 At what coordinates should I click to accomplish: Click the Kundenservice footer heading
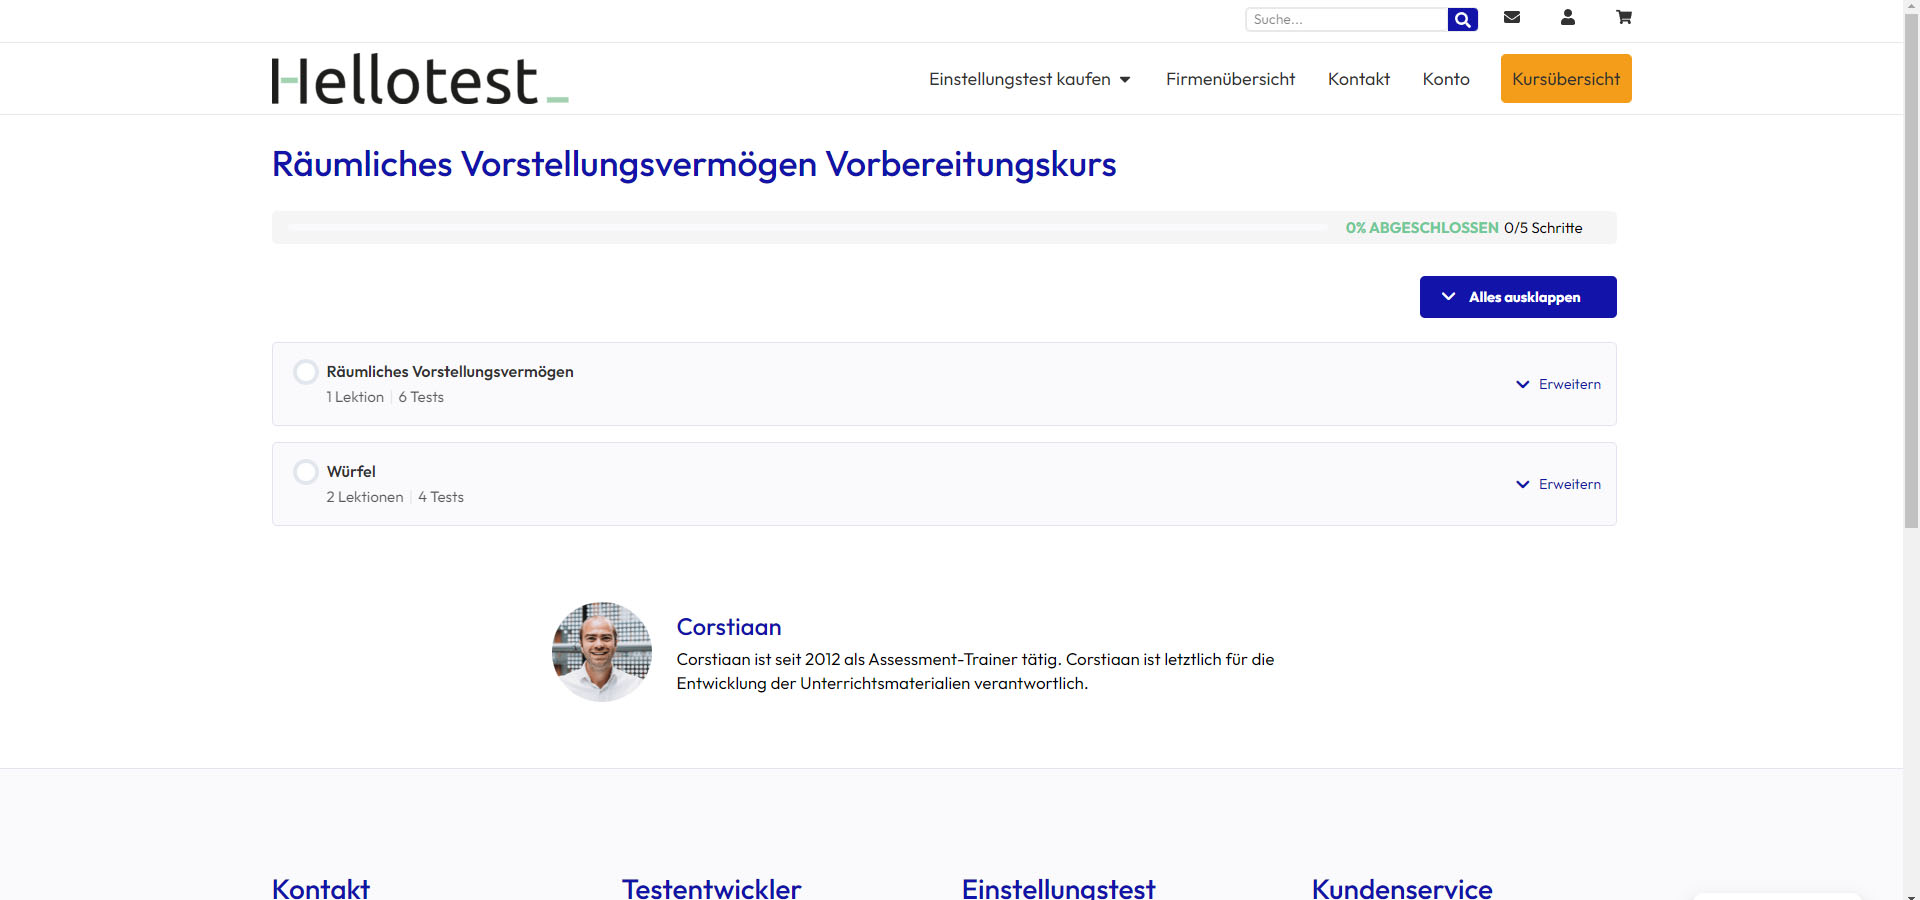tap(1402, 888)
